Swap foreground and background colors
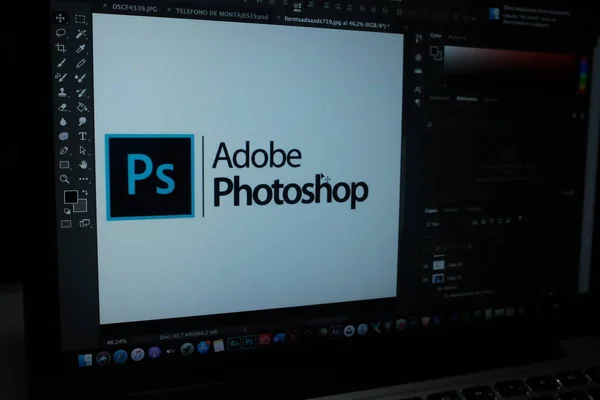This screenshot has width=600, height=400. (85, 193)
